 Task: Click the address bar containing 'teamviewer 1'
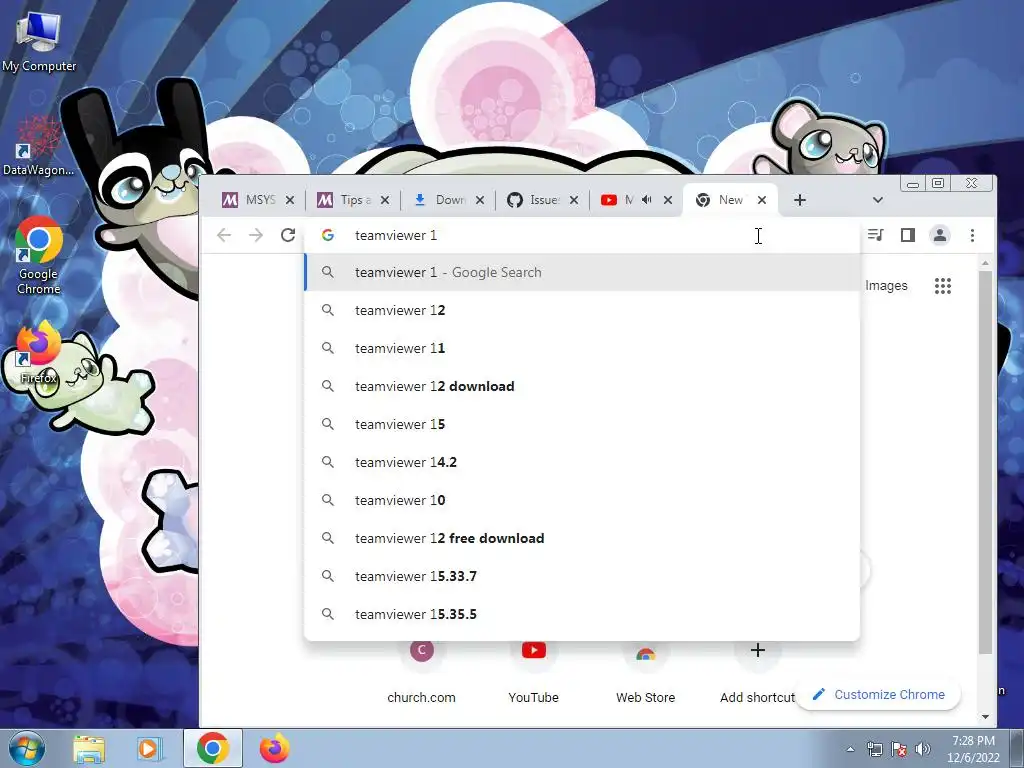click(582, 235)
